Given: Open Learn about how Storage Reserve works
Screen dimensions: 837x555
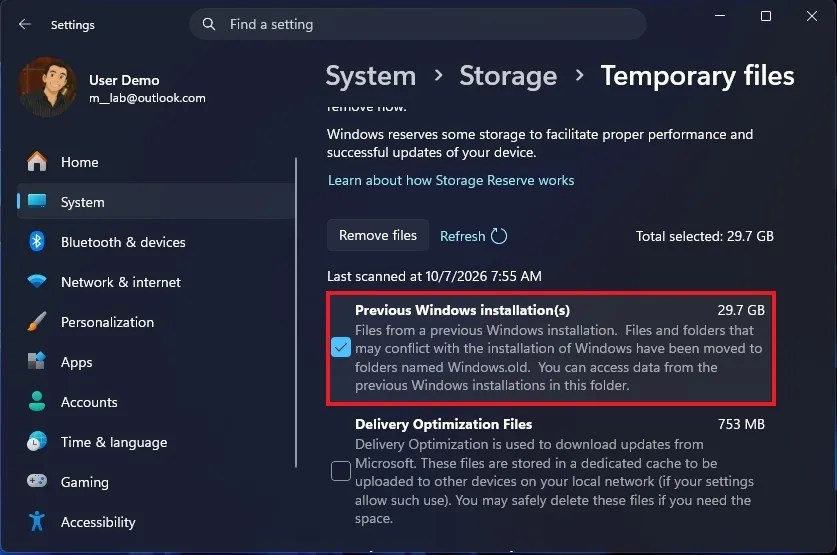Looking at the screenshot, I should [x=451, y=180].
